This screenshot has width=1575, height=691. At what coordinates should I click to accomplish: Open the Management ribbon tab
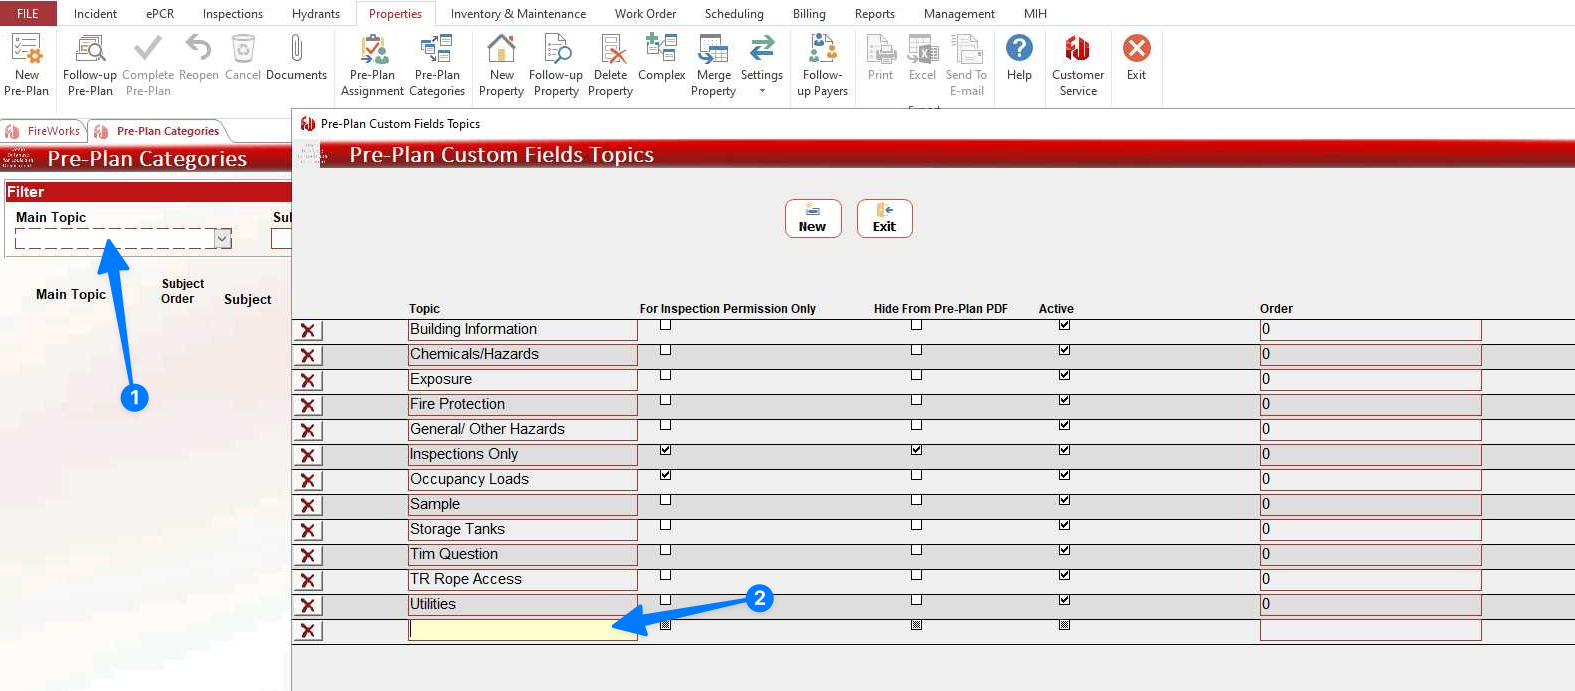coord(959,14)
